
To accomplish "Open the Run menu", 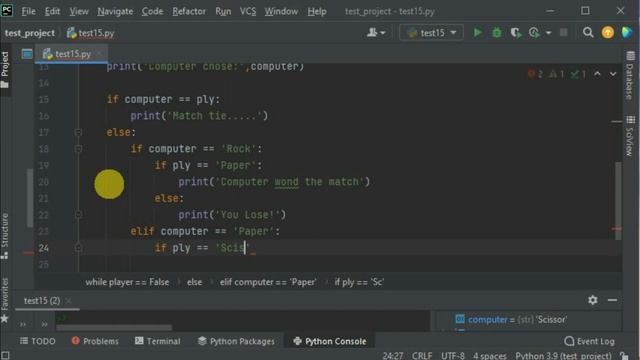I will pyautogui.click(x=223, y=11).
